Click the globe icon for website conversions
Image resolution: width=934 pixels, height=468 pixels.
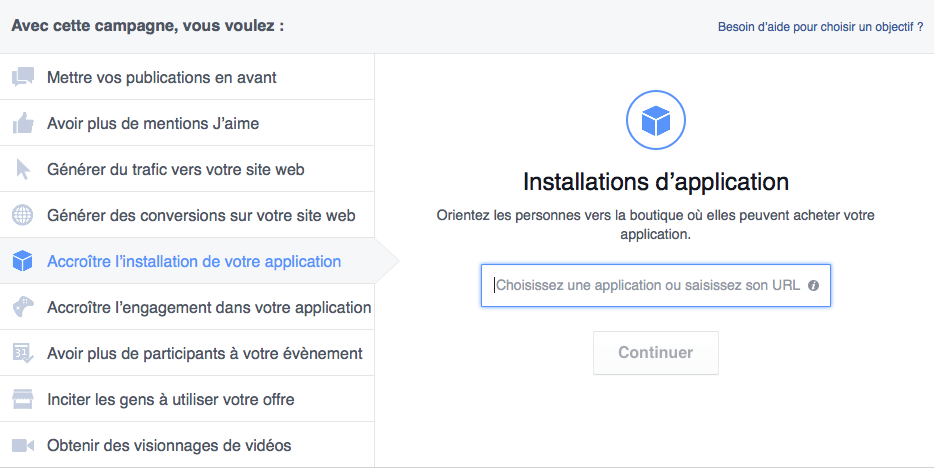pos(22,215)
